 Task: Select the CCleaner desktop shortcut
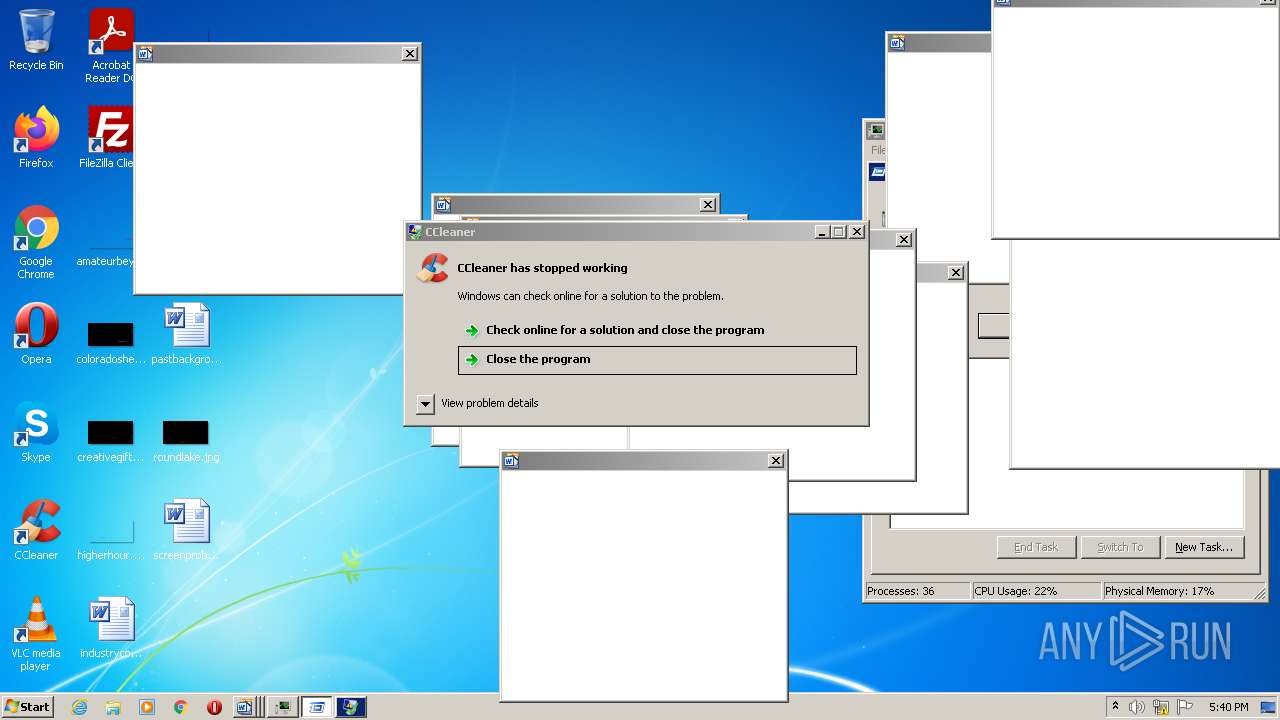36,530
